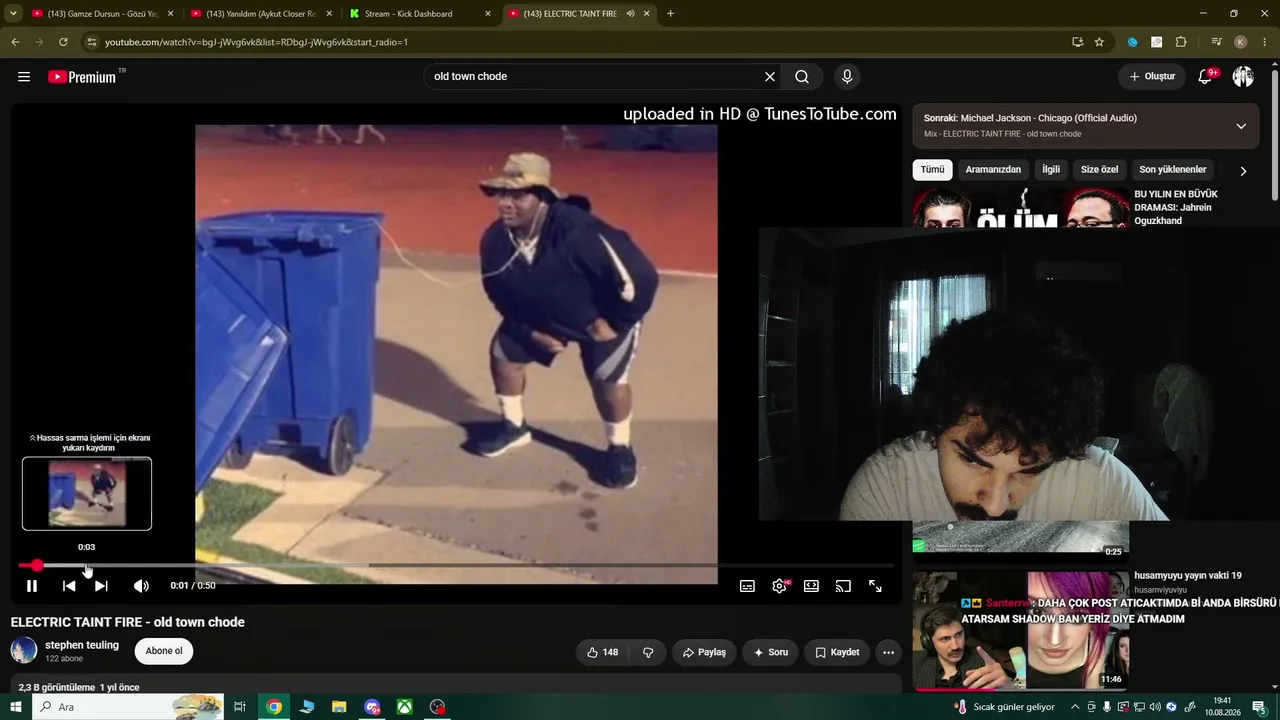Mute the tab via its speaker icon
The image size is (1280, 720).
click(630, 14)
